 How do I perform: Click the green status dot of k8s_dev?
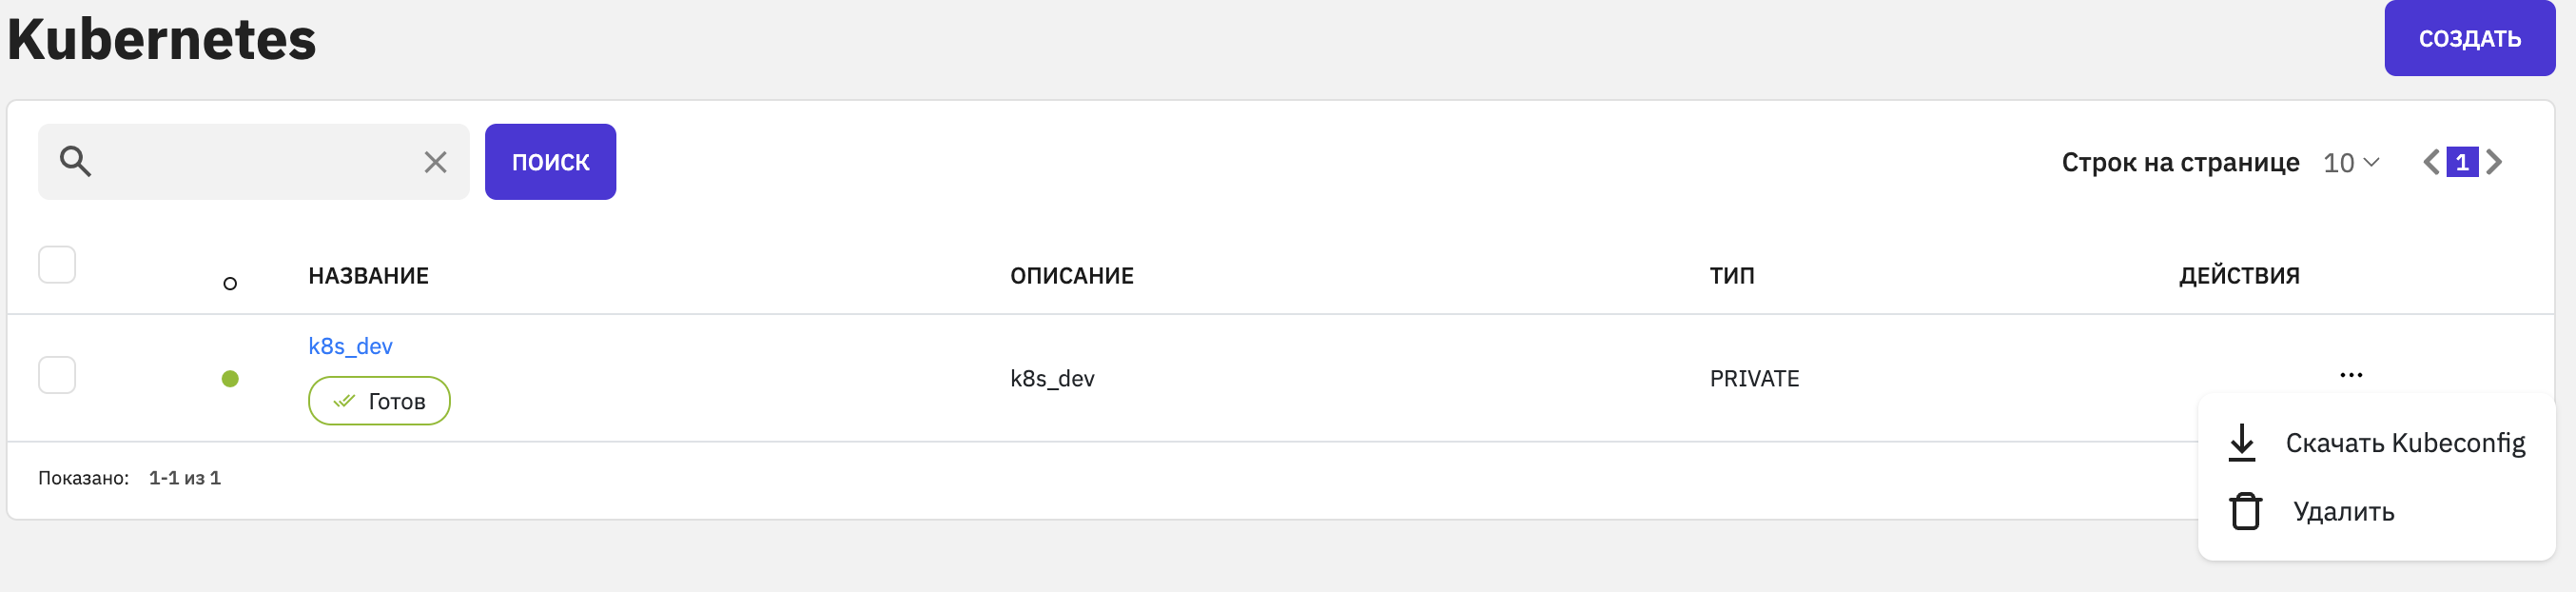click(x=230, y=378)
